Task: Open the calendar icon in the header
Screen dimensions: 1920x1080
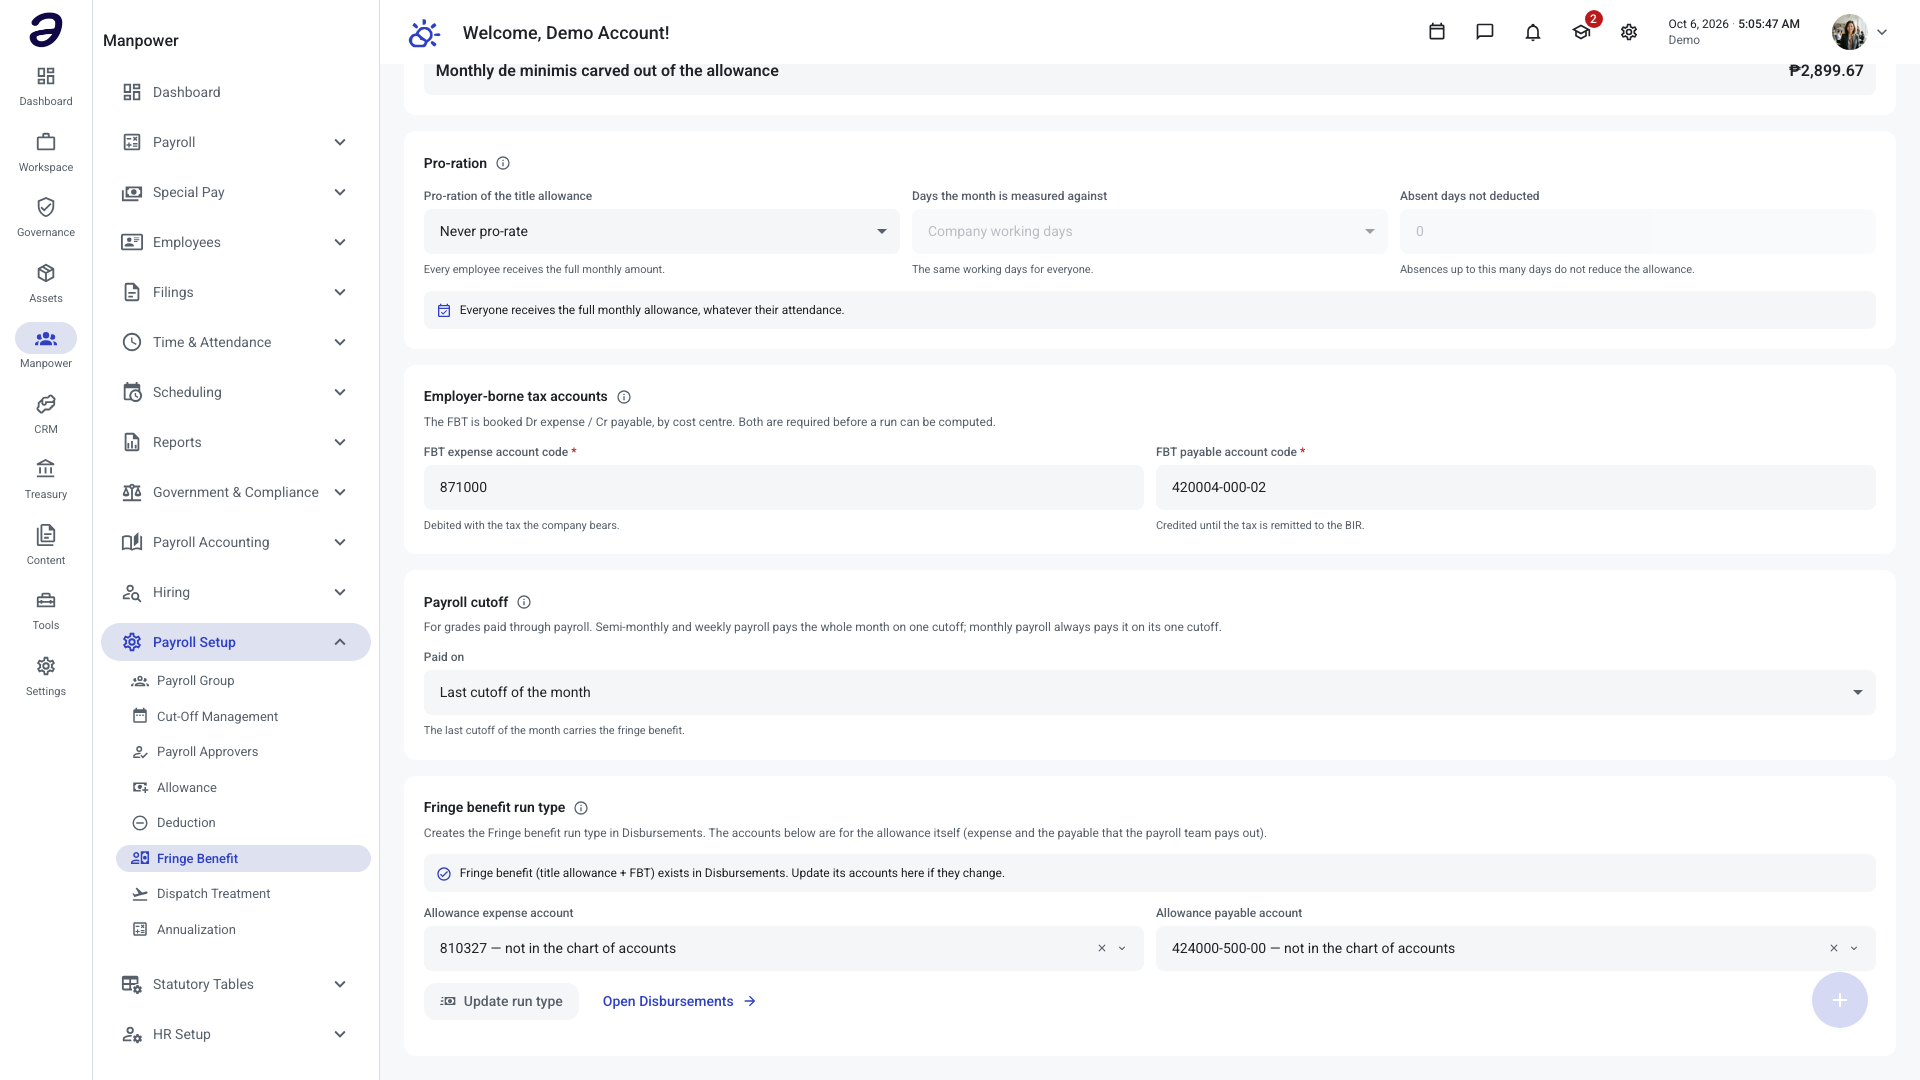Action: point(1437,32)
